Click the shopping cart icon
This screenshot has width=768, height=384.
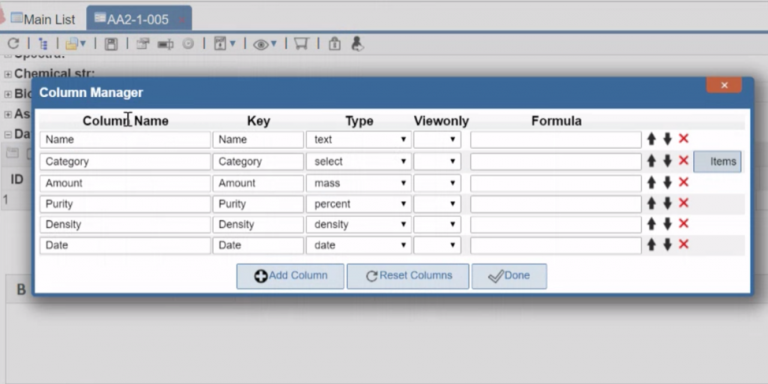click(x=301, y=44)
